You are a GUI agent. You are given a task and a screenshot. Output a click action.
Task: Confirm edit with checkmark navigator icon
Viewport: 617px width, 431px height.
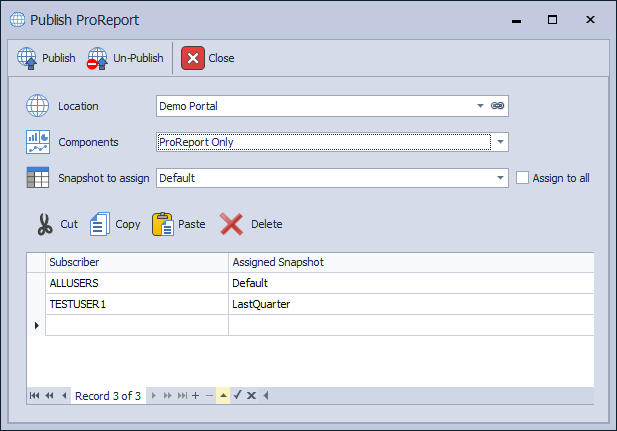point(237,395)
